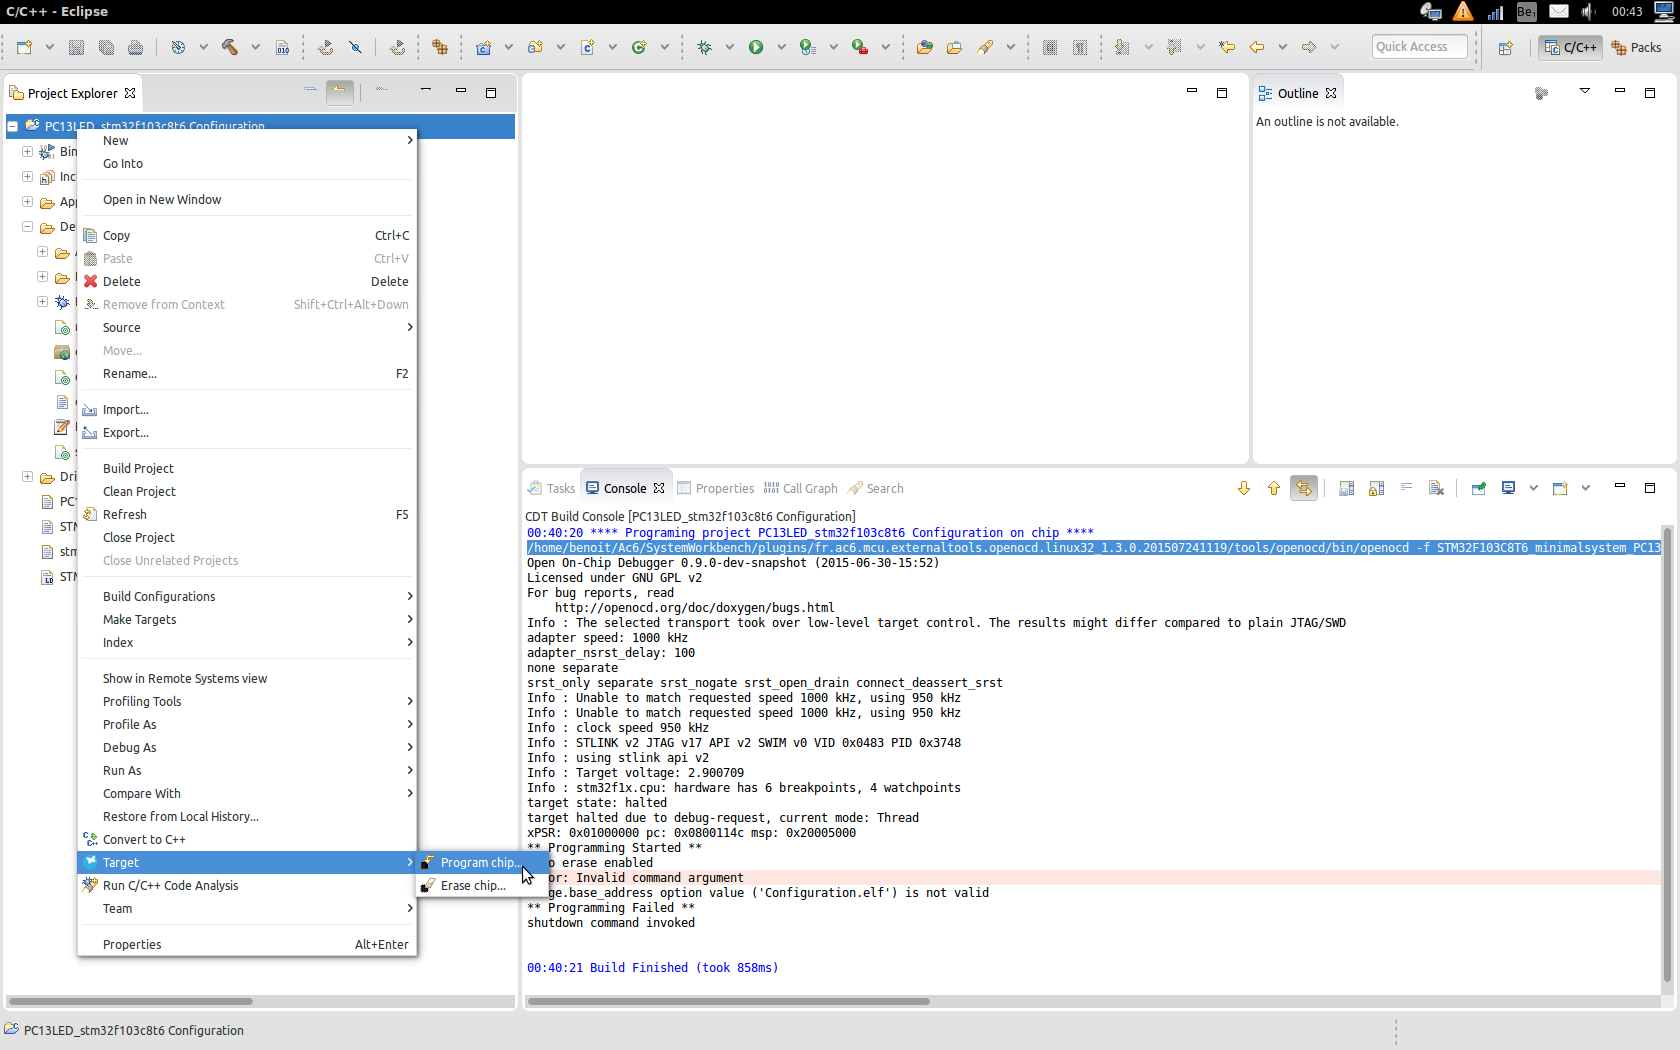Click console Previous Error up arrow
The height and width of the screenshot is (1050, 1680).
[1274, 488]
